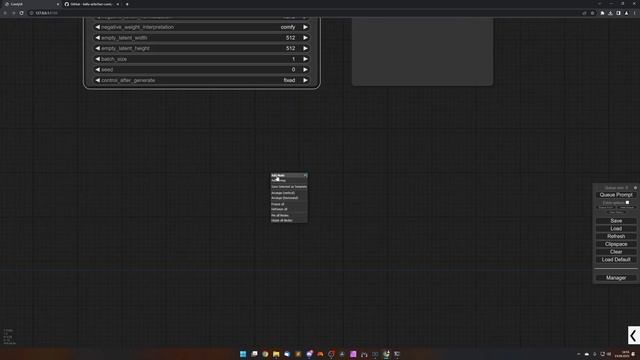The image size is (640, 360).
Task: Decrease batch_size with left arrow
Action: click(98, 59)
